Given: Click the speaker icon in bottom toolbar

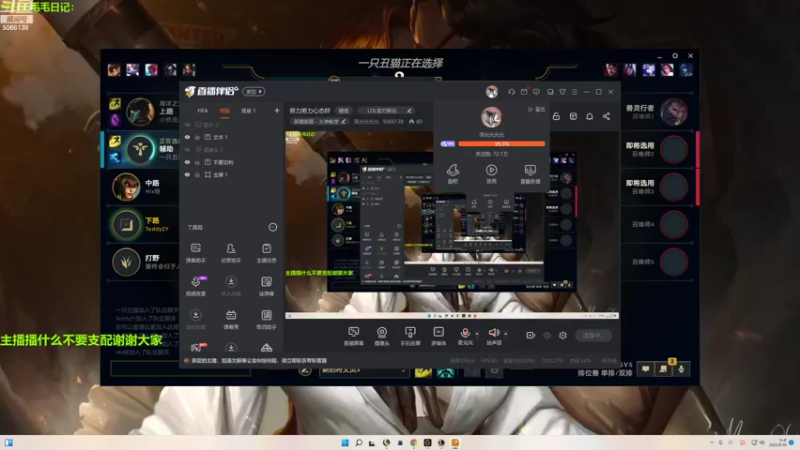Looking at the screenshot, I should (493, 333).
